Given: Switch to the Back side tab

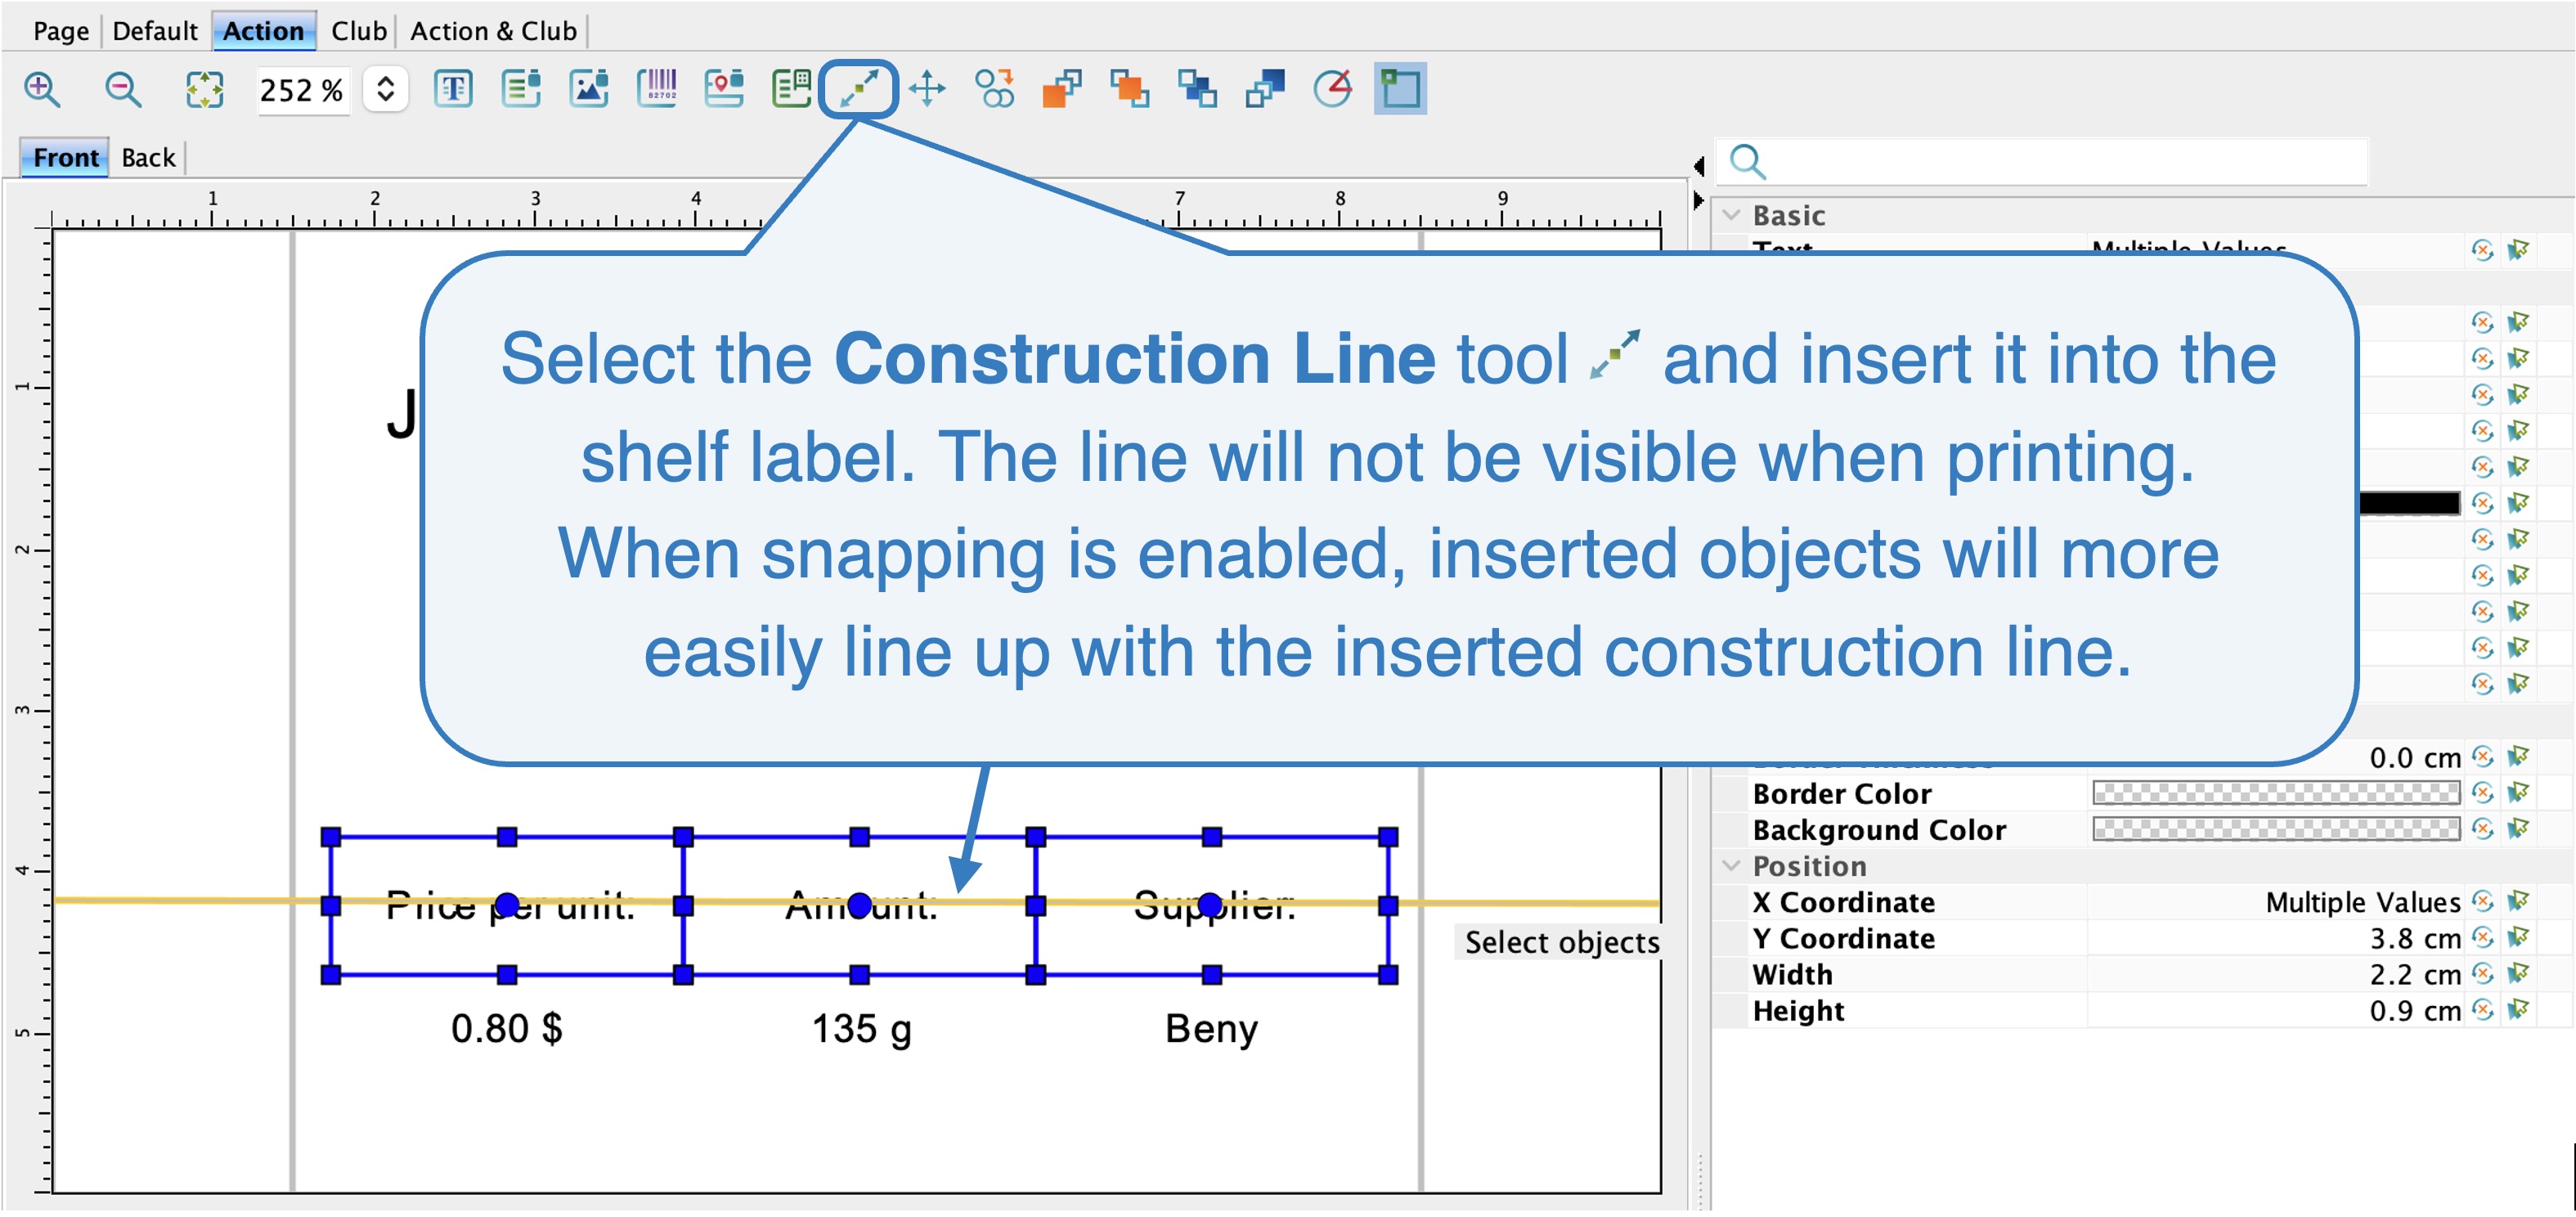Looking at the screenshot, I should click(x=148, y=157).
